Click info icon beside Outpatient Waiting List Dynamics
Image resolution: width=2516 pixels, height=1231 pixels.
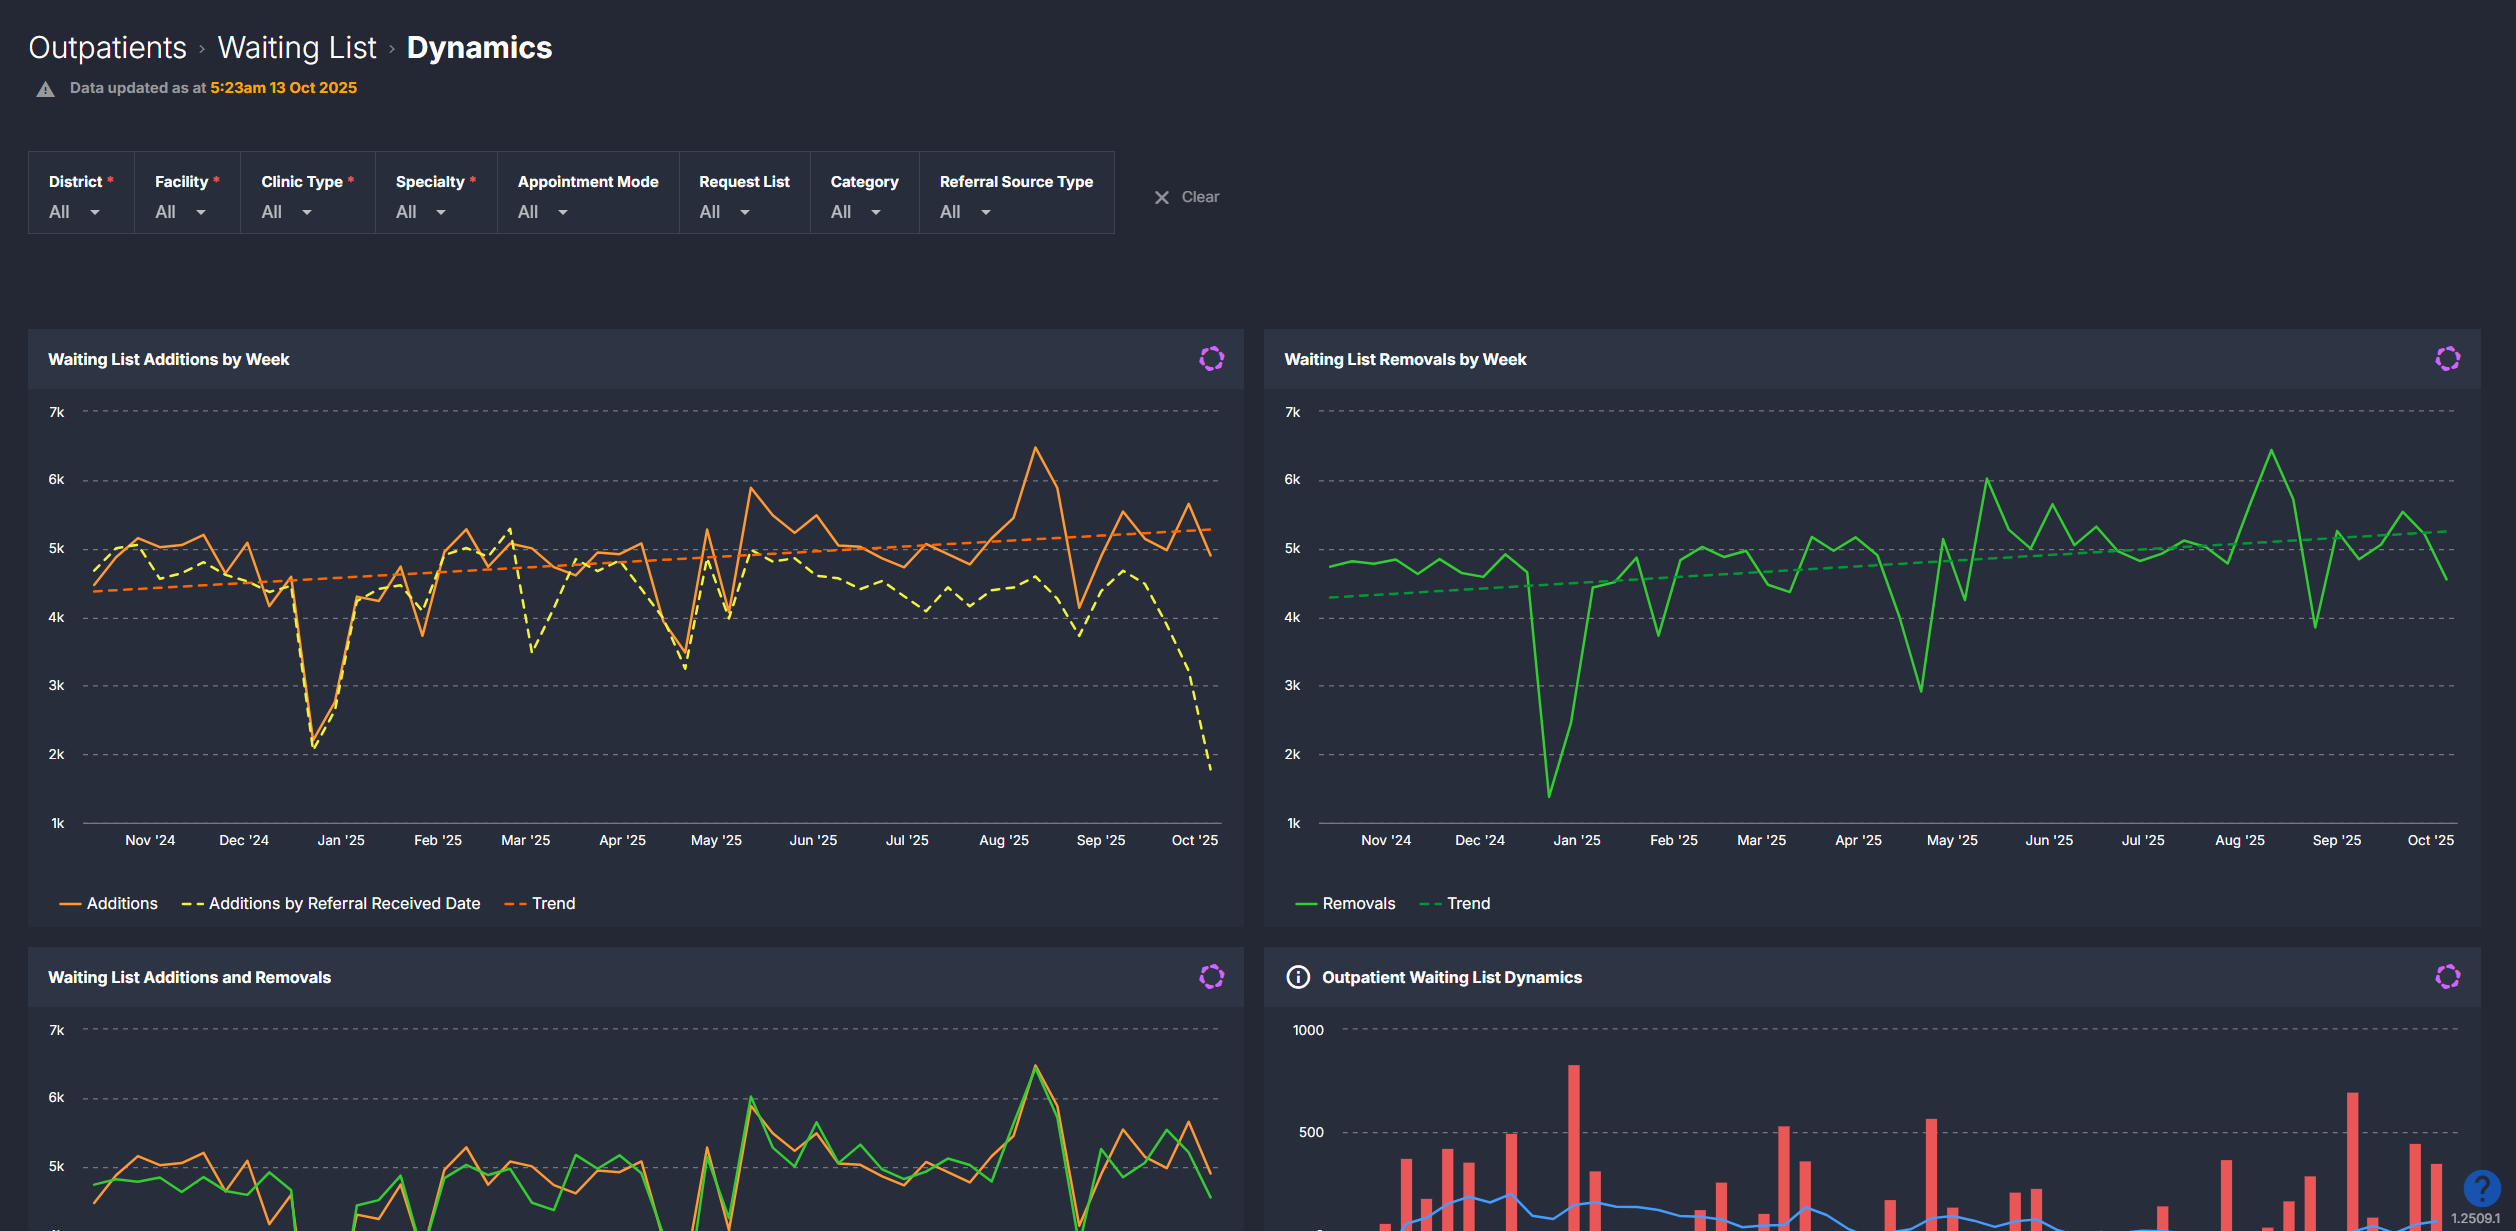click(x=1298, y=977)
